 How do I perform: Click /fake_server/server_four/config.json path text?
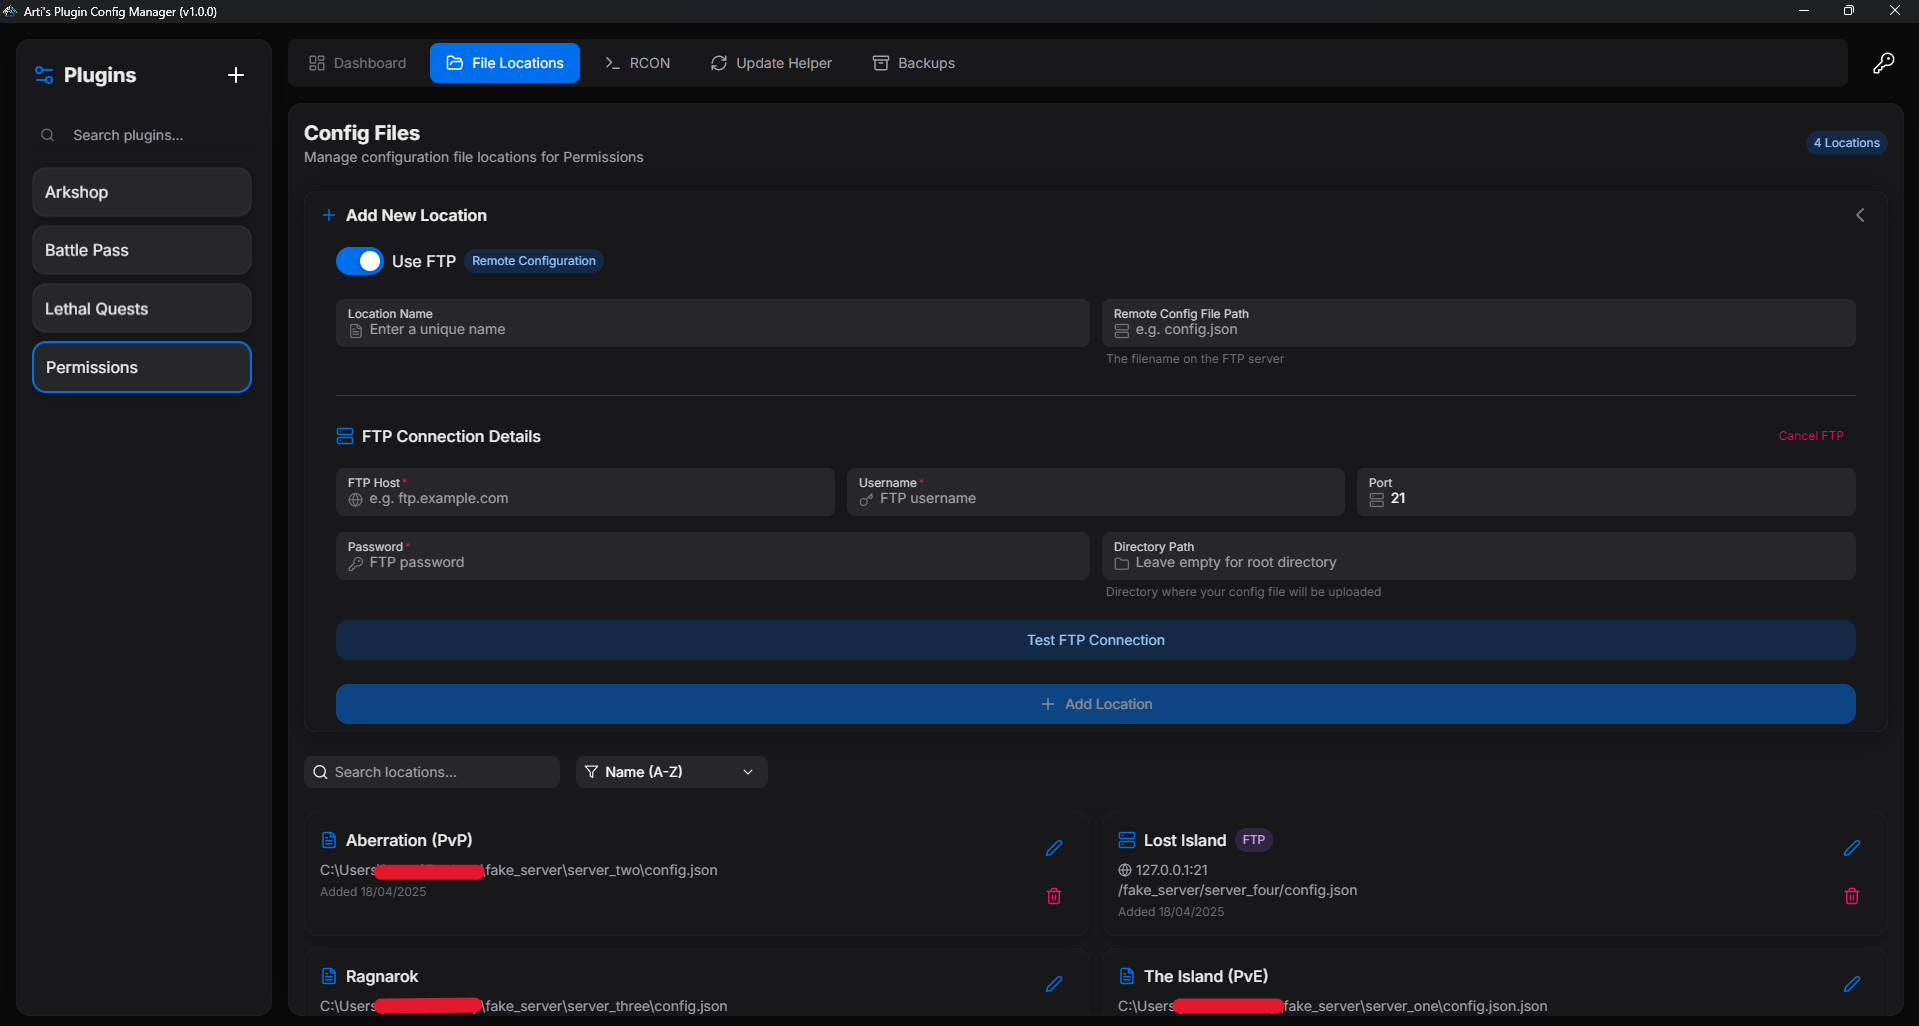(x=1238, y=890)
